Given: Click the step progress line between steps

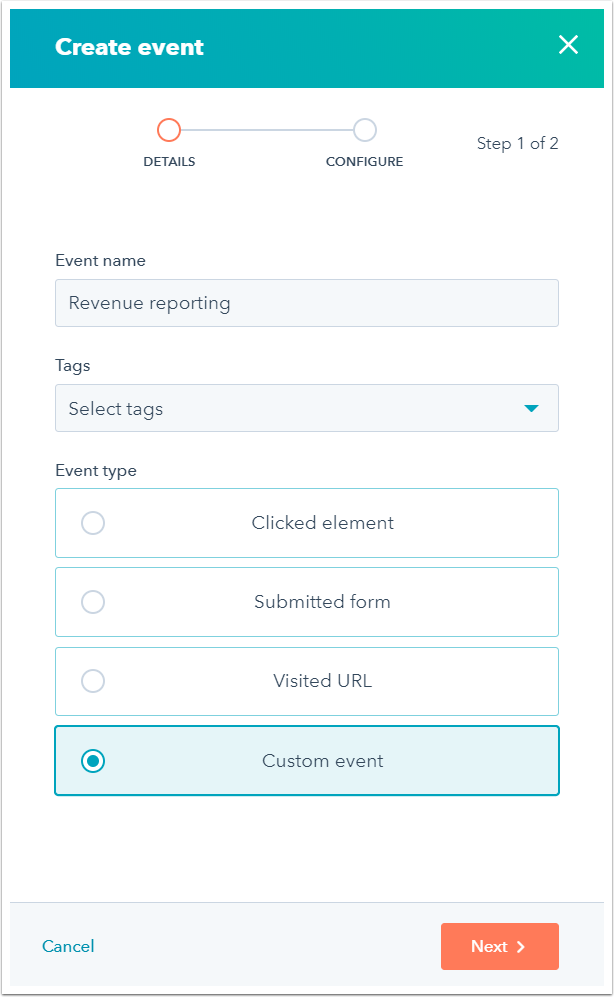Looking at the screenshot, I should coord(265,130).
